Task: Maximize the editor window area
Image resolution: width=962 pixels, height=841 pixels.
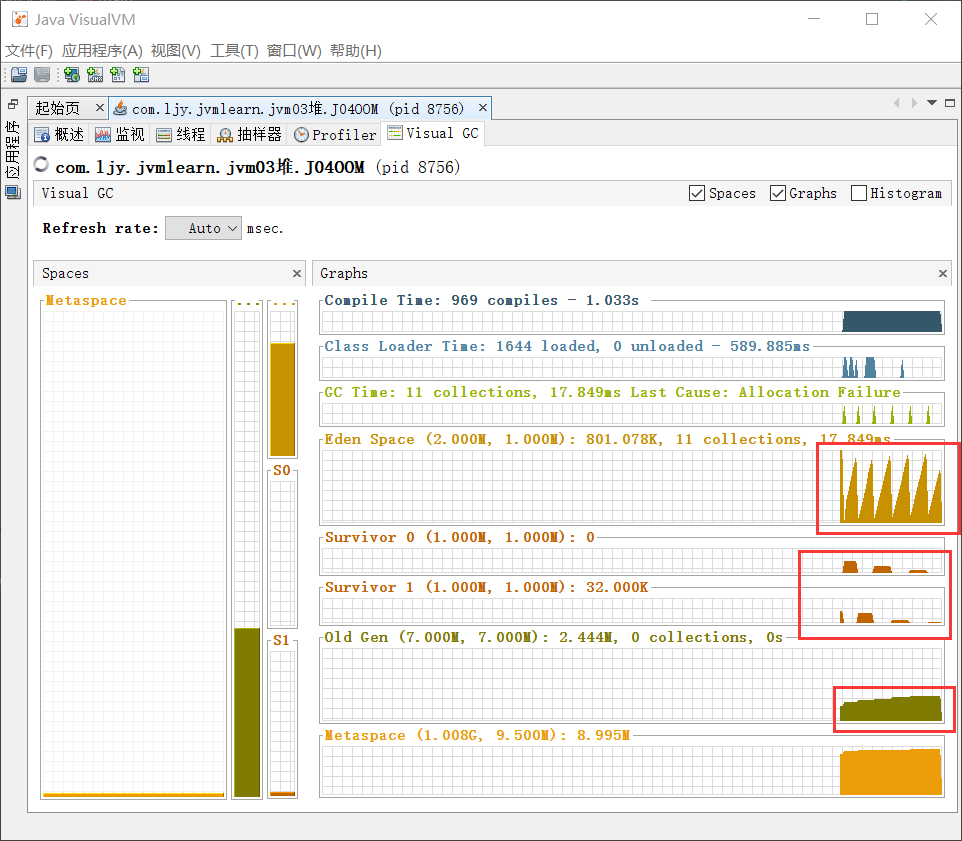Action: pyautogui.click(x=950, y=103)
